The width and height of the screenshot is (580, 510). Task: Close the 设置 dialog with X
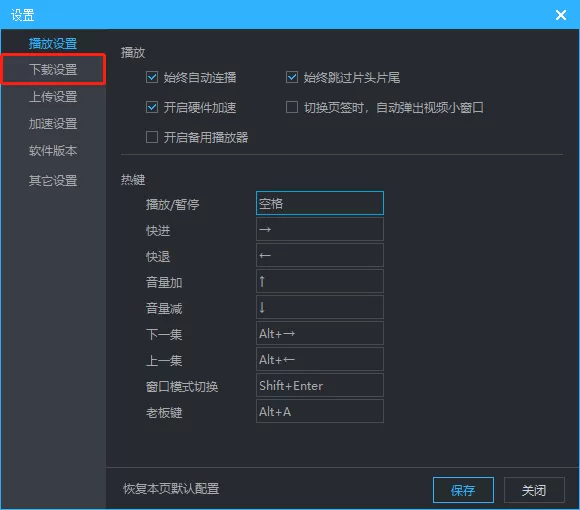(561, 15)
